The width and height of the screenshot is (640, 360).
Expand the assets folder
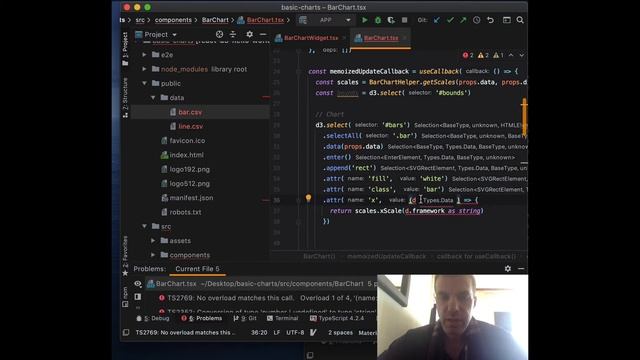153,240
